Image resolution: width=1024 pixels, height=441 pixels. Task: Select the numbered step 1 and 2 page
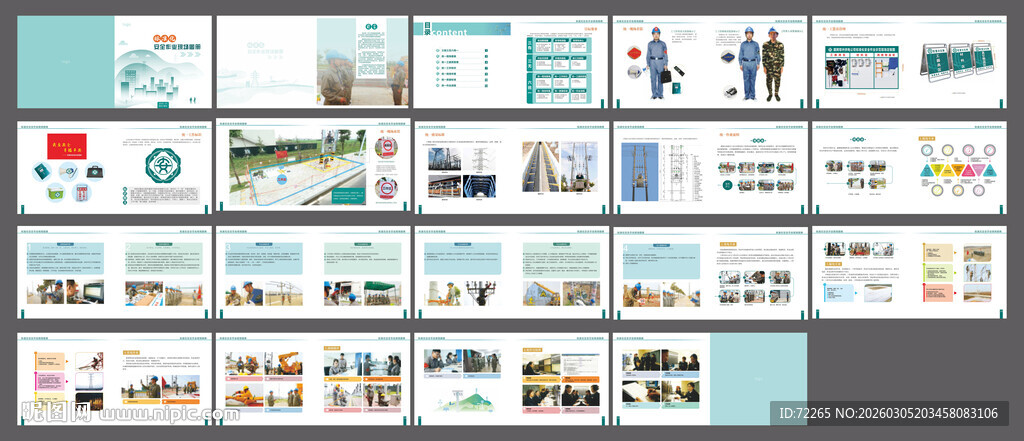pyautogui.click(x=114, y=272)
